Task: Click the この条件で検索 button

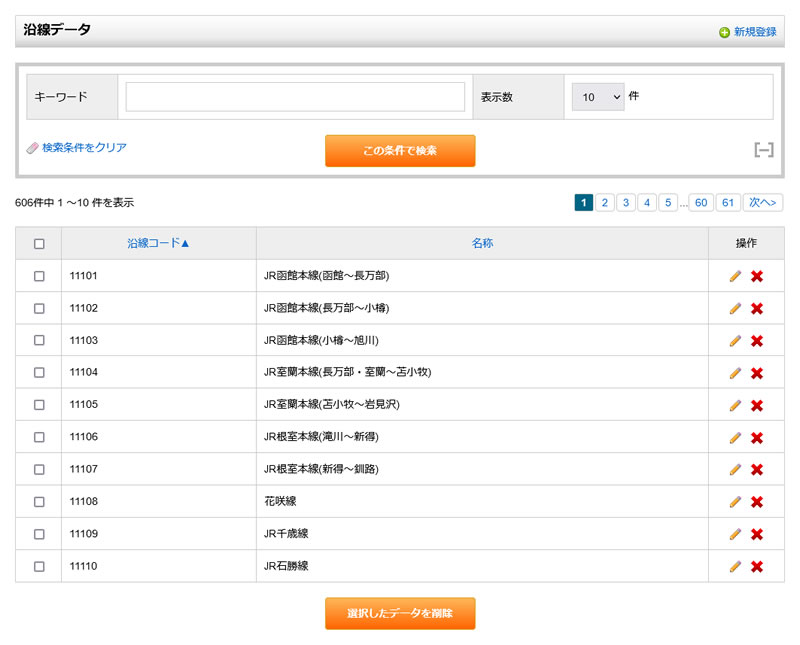Action: (x=400, y=151)
